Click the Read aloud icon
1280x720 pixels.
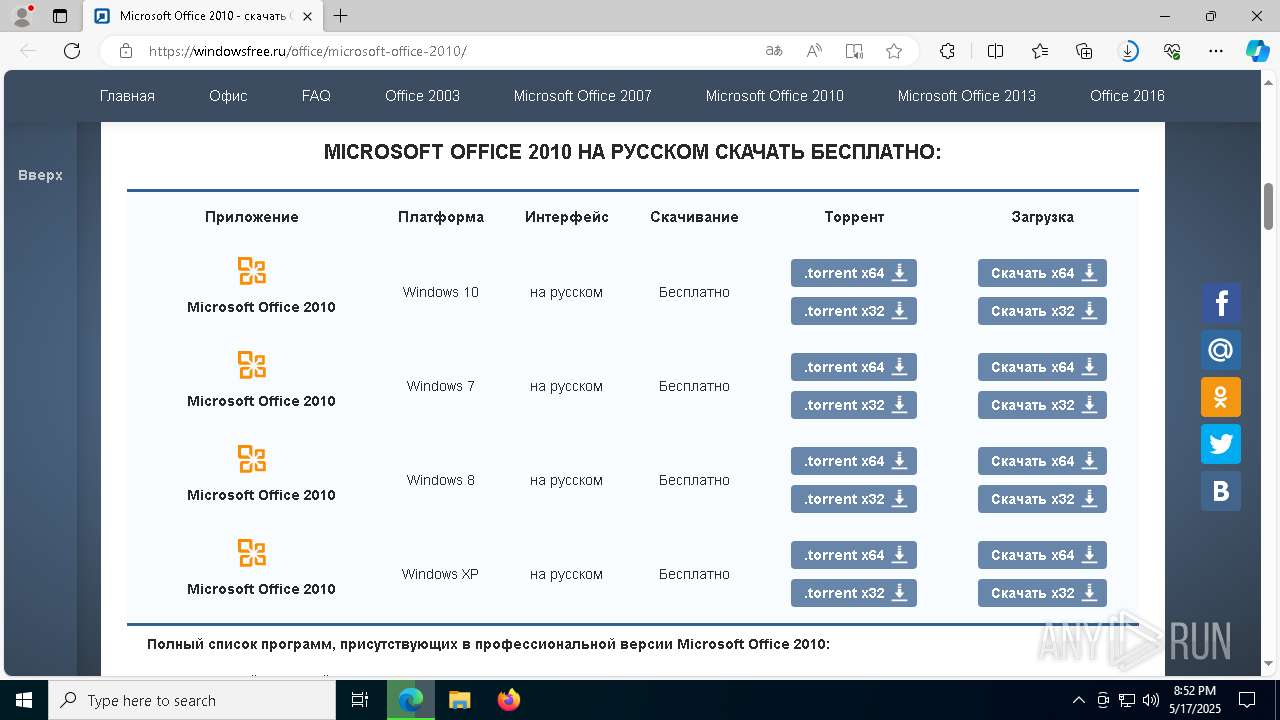(x=814, y=51)
